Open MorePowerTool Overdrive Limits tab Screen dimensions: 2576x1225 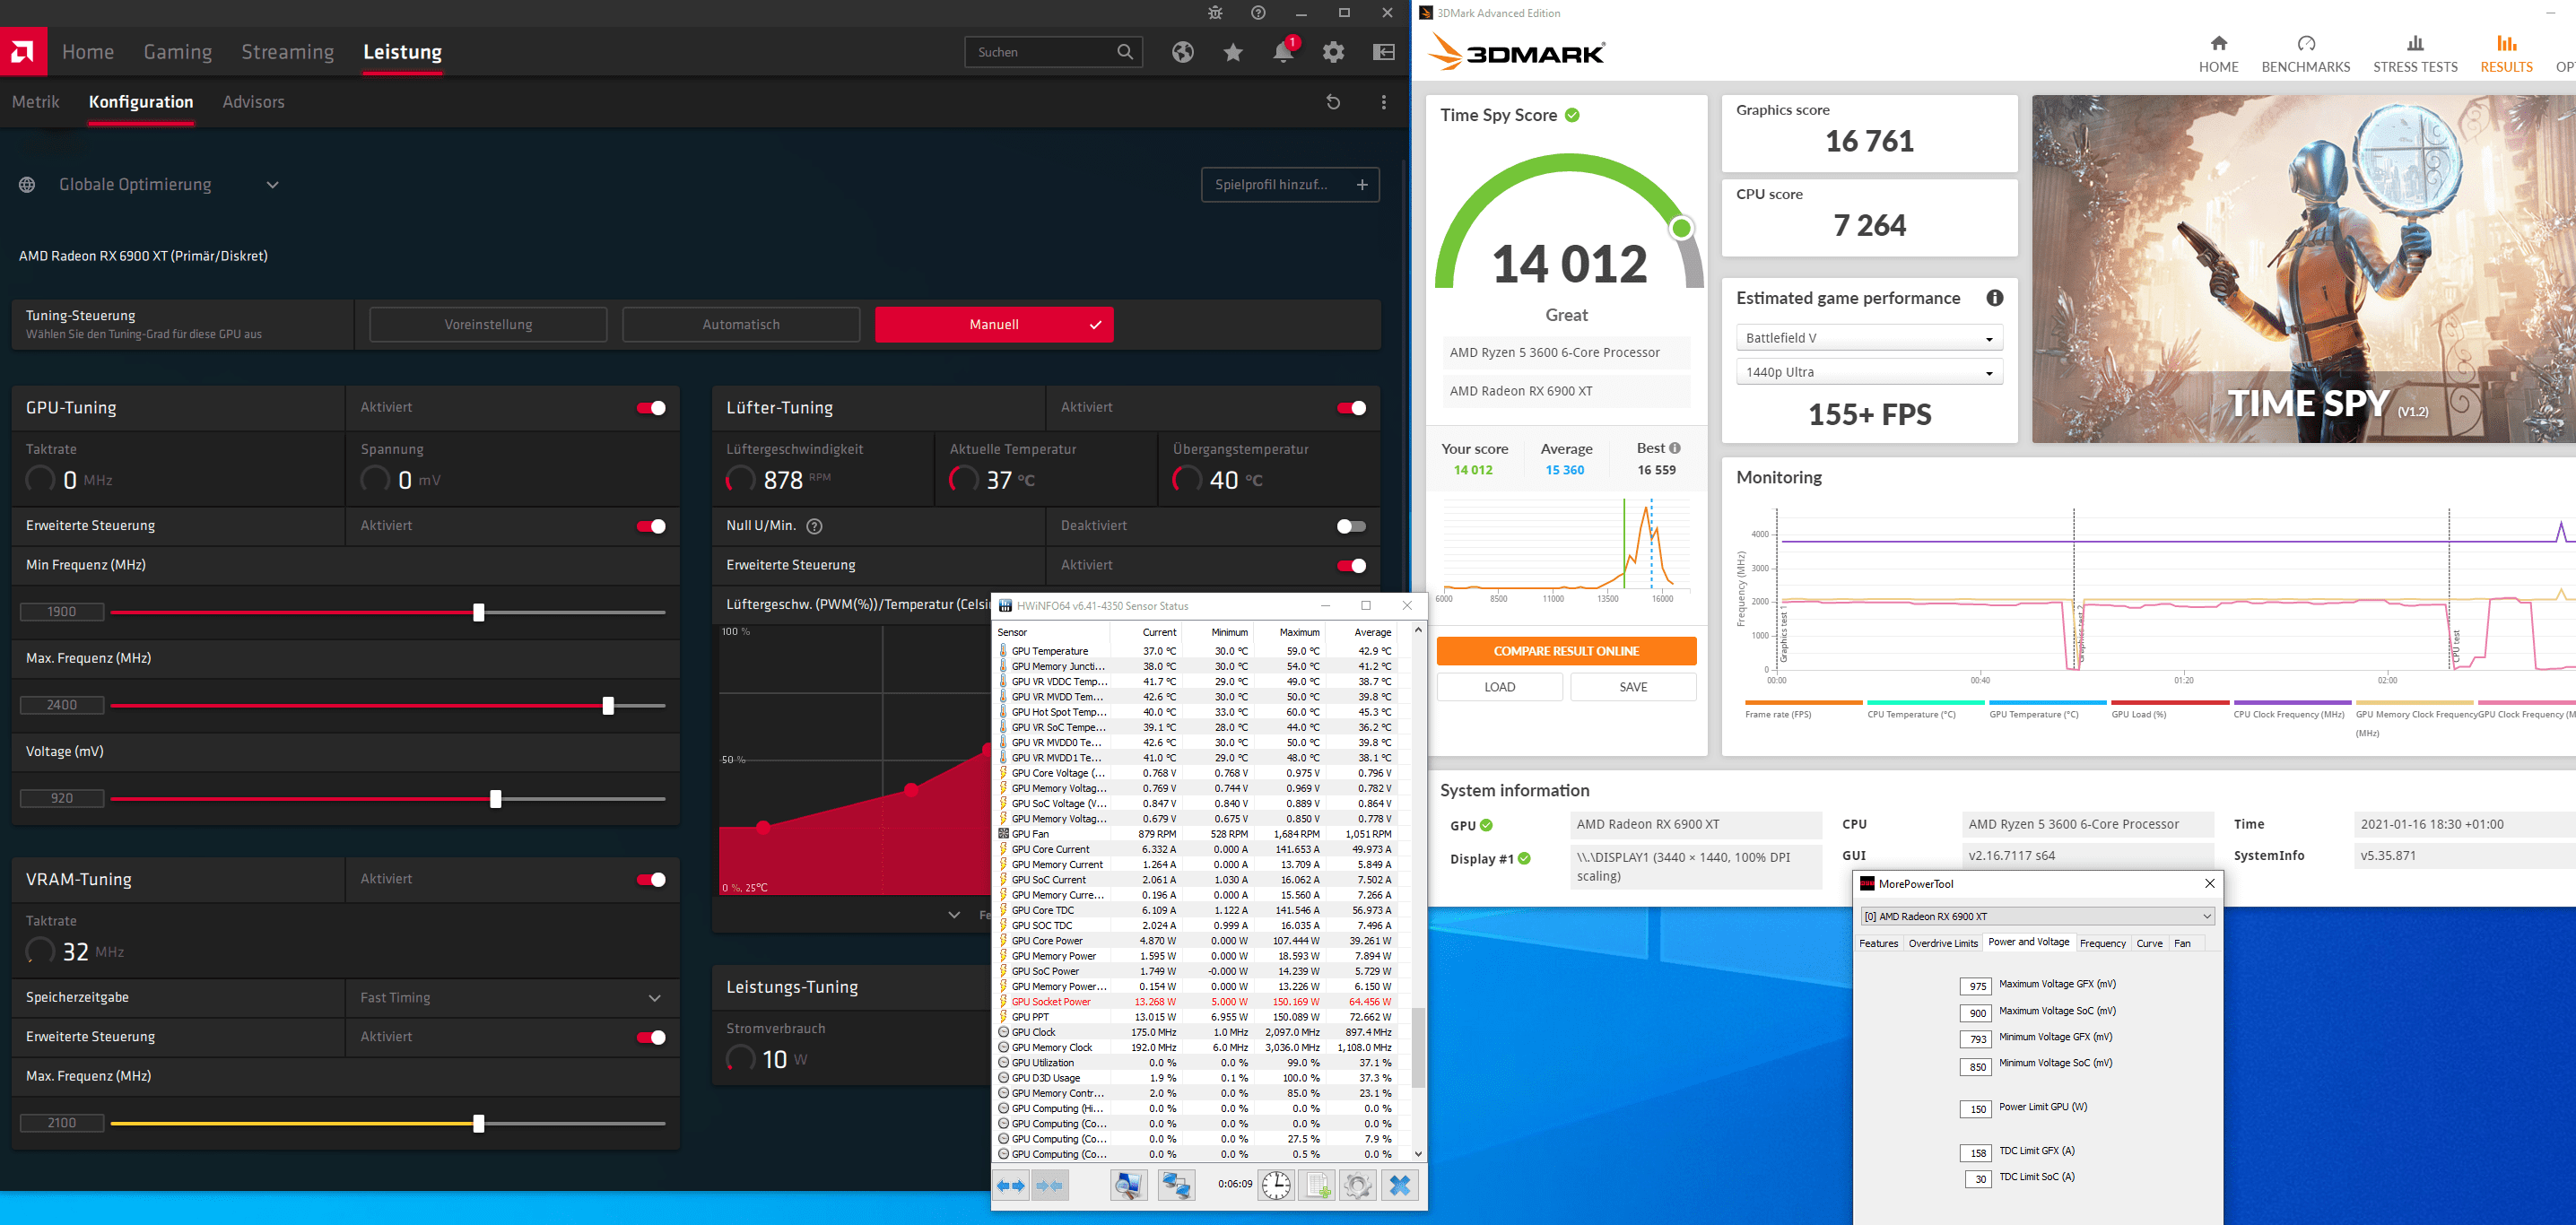coord(1942,943)
